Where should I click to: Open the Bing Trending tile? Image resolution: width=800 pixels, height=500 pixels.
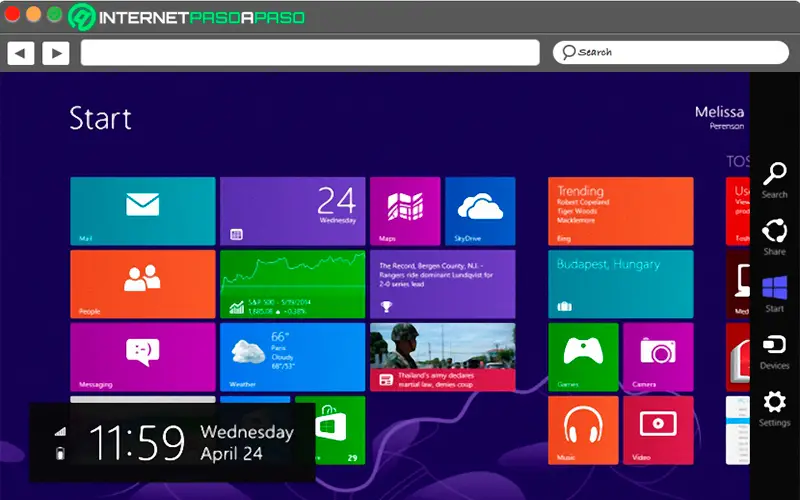620,211
